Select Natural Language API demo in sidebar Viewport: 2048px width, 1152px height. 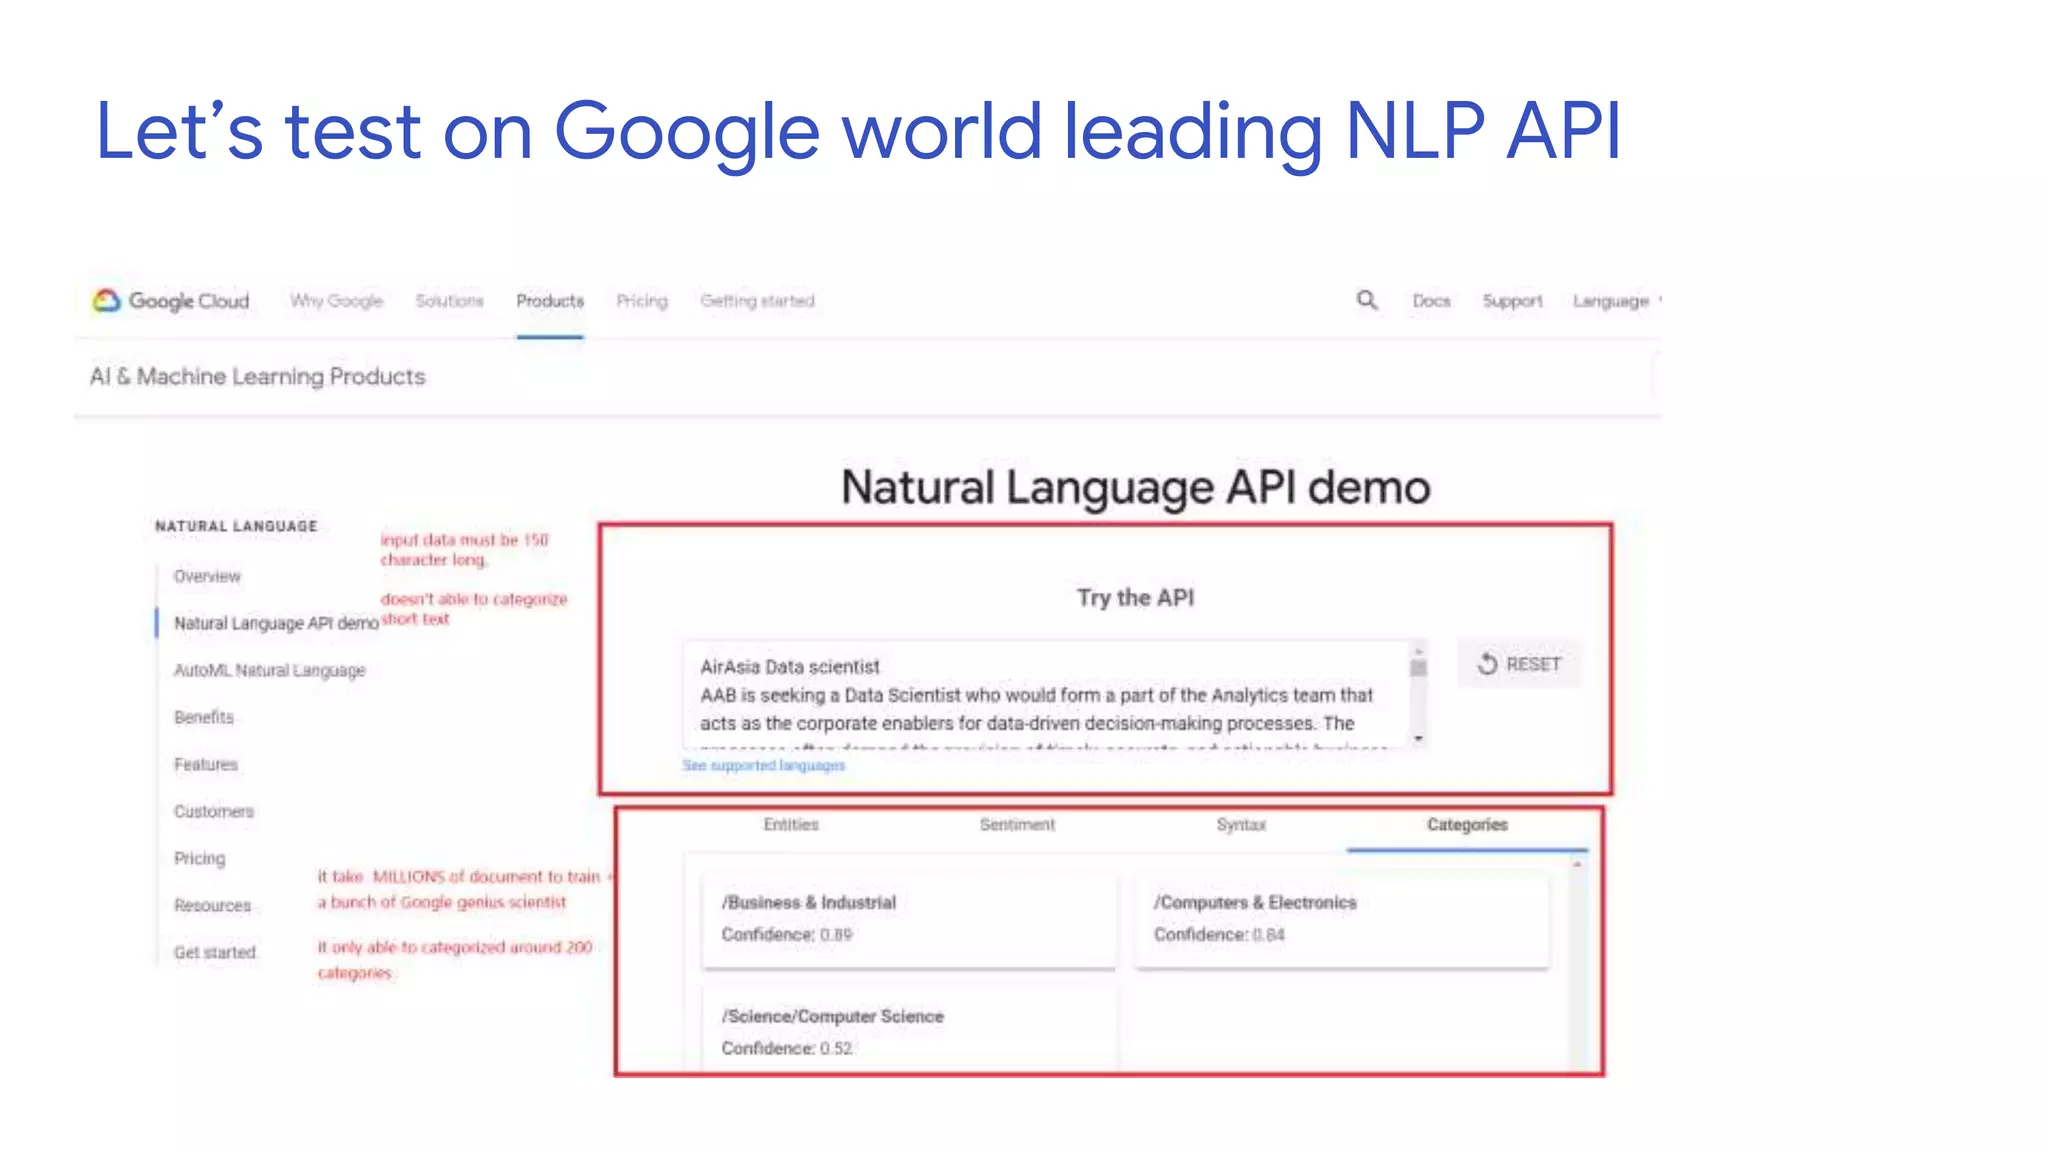276,623
